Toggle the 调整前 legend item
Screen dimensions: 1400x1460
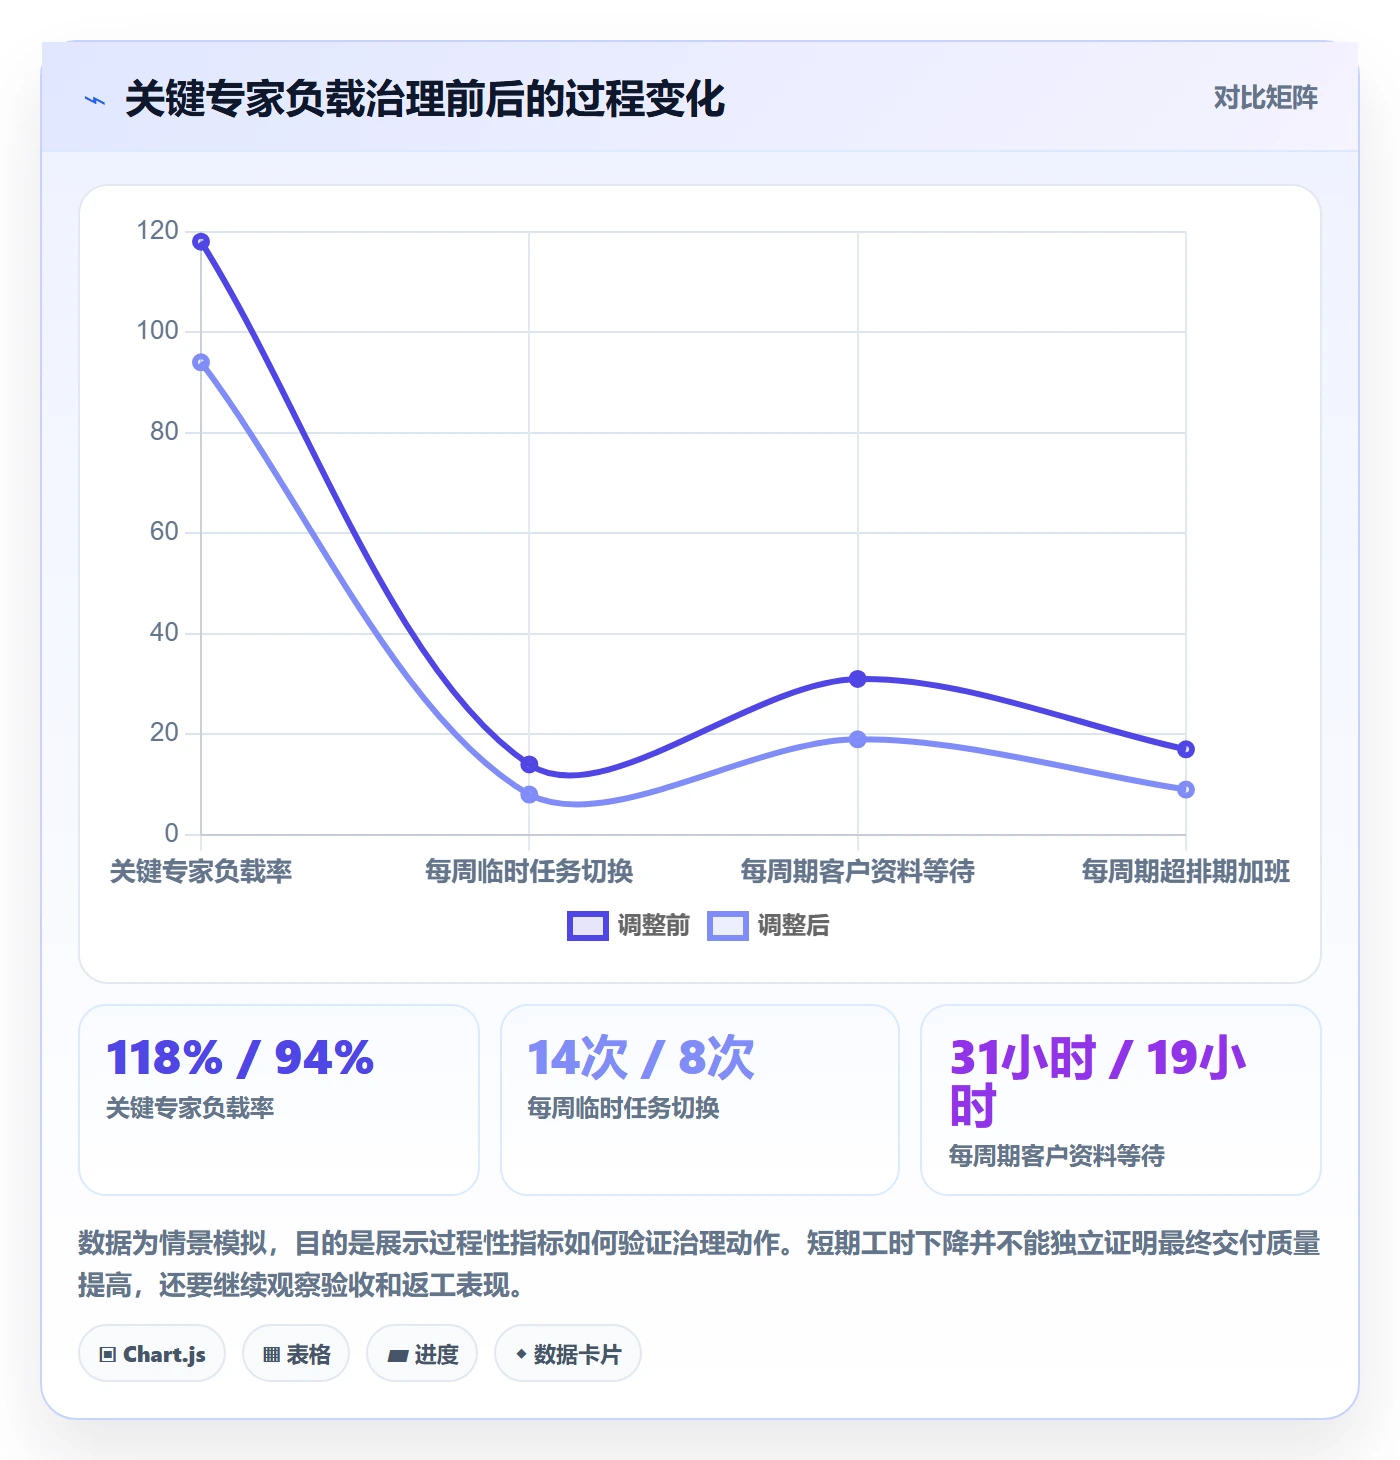[629, 926]
